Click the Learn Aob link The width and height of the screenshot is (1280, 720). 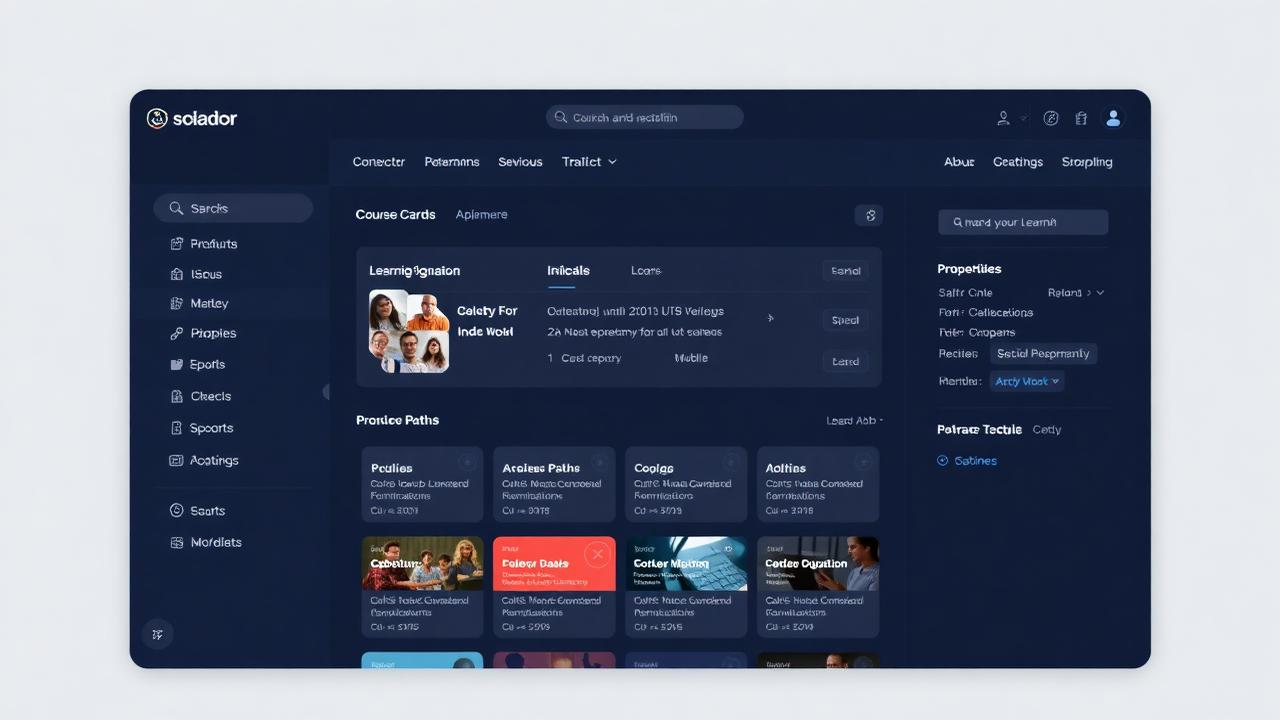853,421
